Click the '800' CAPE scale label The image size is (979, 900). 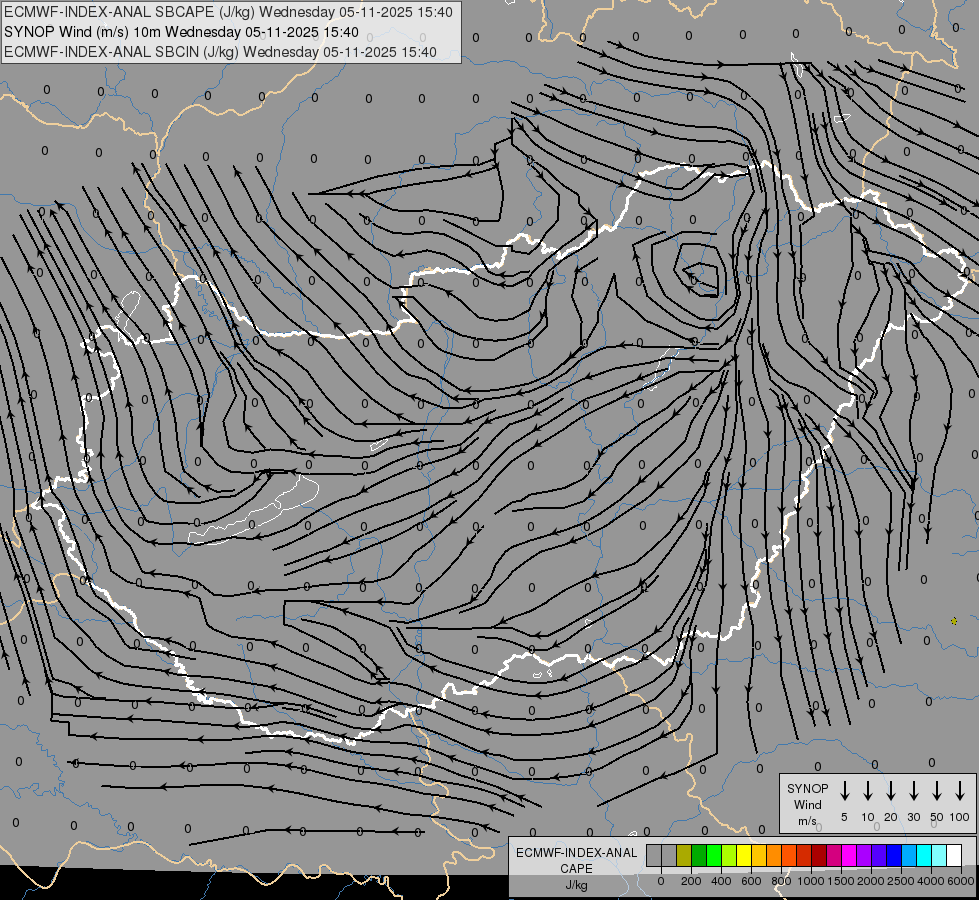781,881
